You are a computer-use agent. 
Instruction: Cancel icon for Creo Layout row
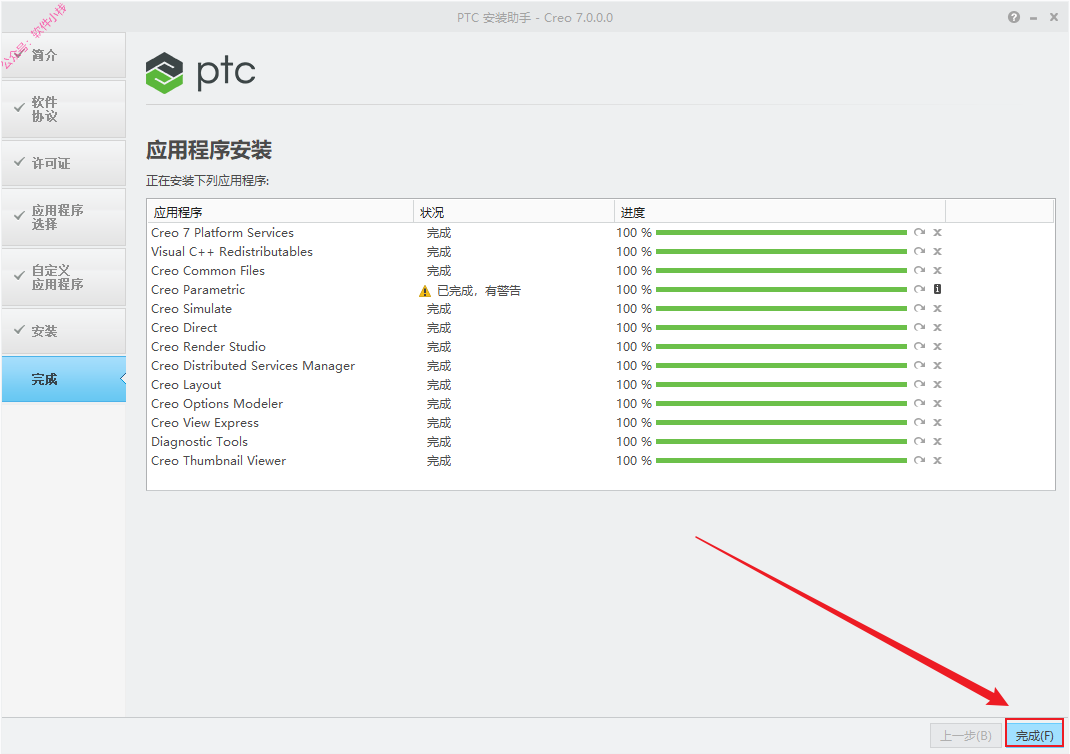[x=938, y=385]
